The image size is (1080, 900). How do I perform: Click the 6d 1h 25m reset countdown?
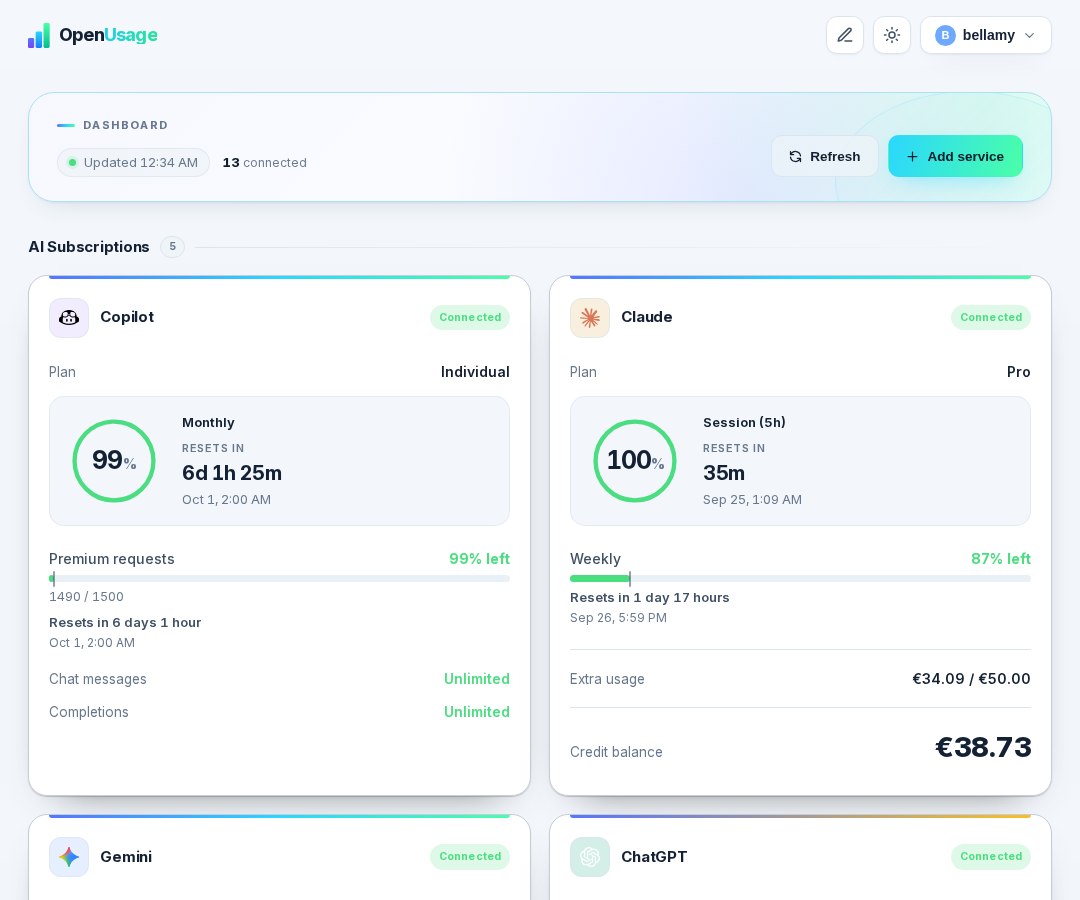[232, 473]
